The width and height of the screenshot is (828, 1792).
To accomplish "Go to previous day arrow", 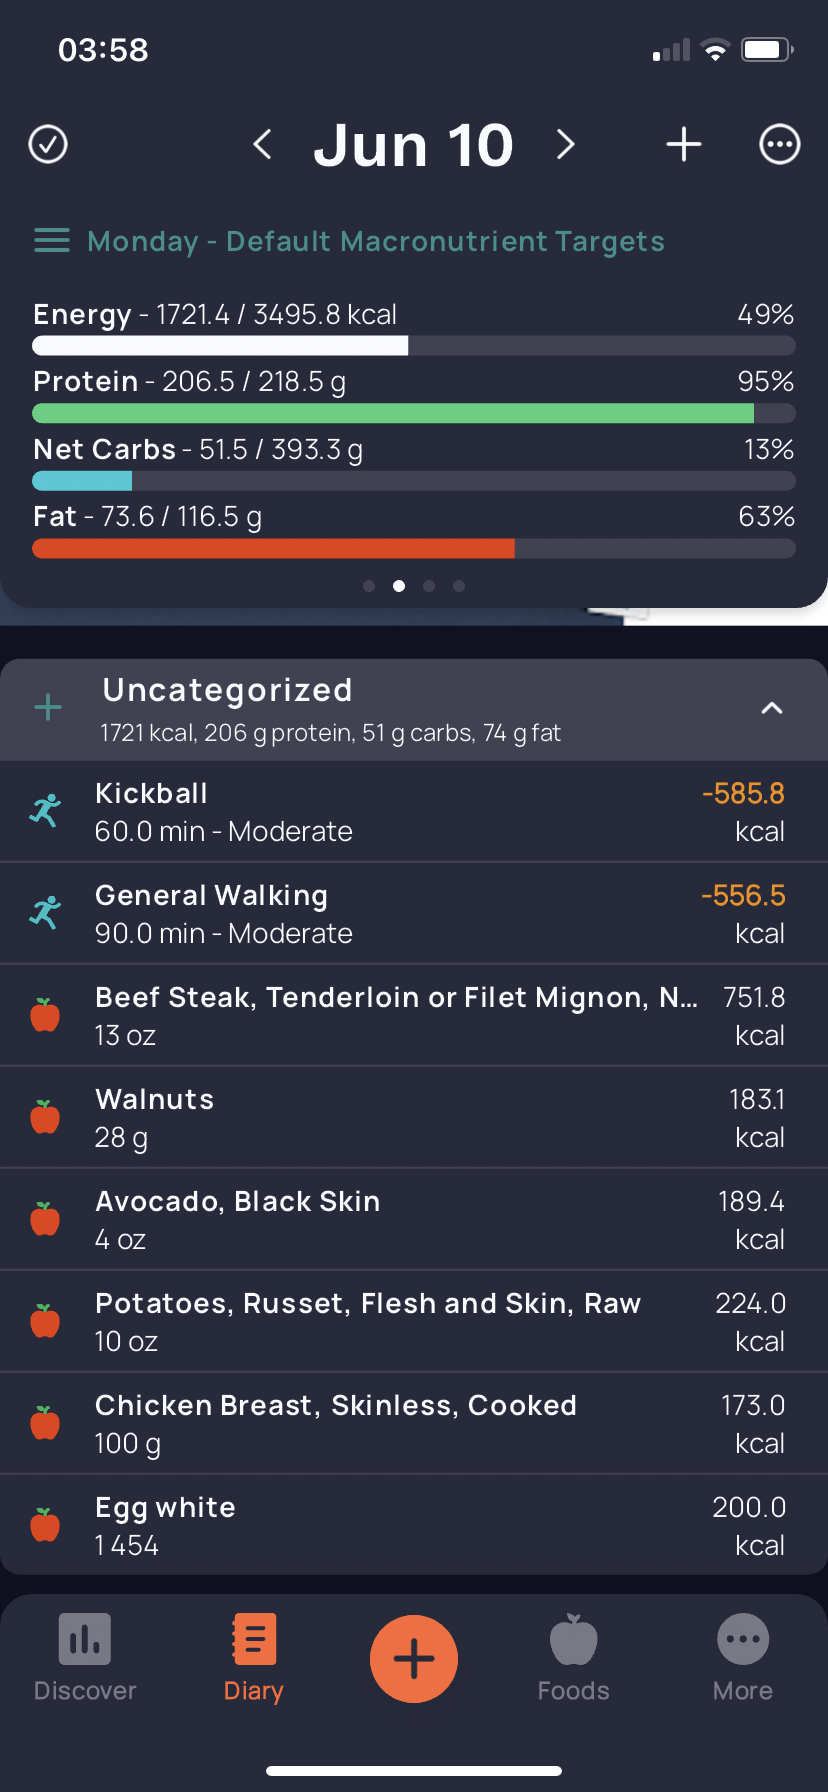I will coord(262,145).
